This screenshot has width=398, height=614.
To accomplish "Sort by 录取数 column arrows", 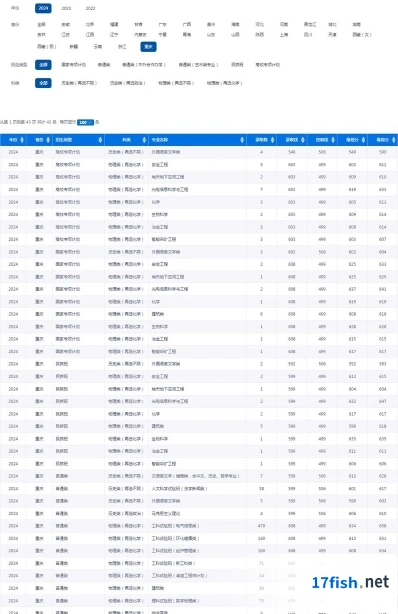I will 272,140.
